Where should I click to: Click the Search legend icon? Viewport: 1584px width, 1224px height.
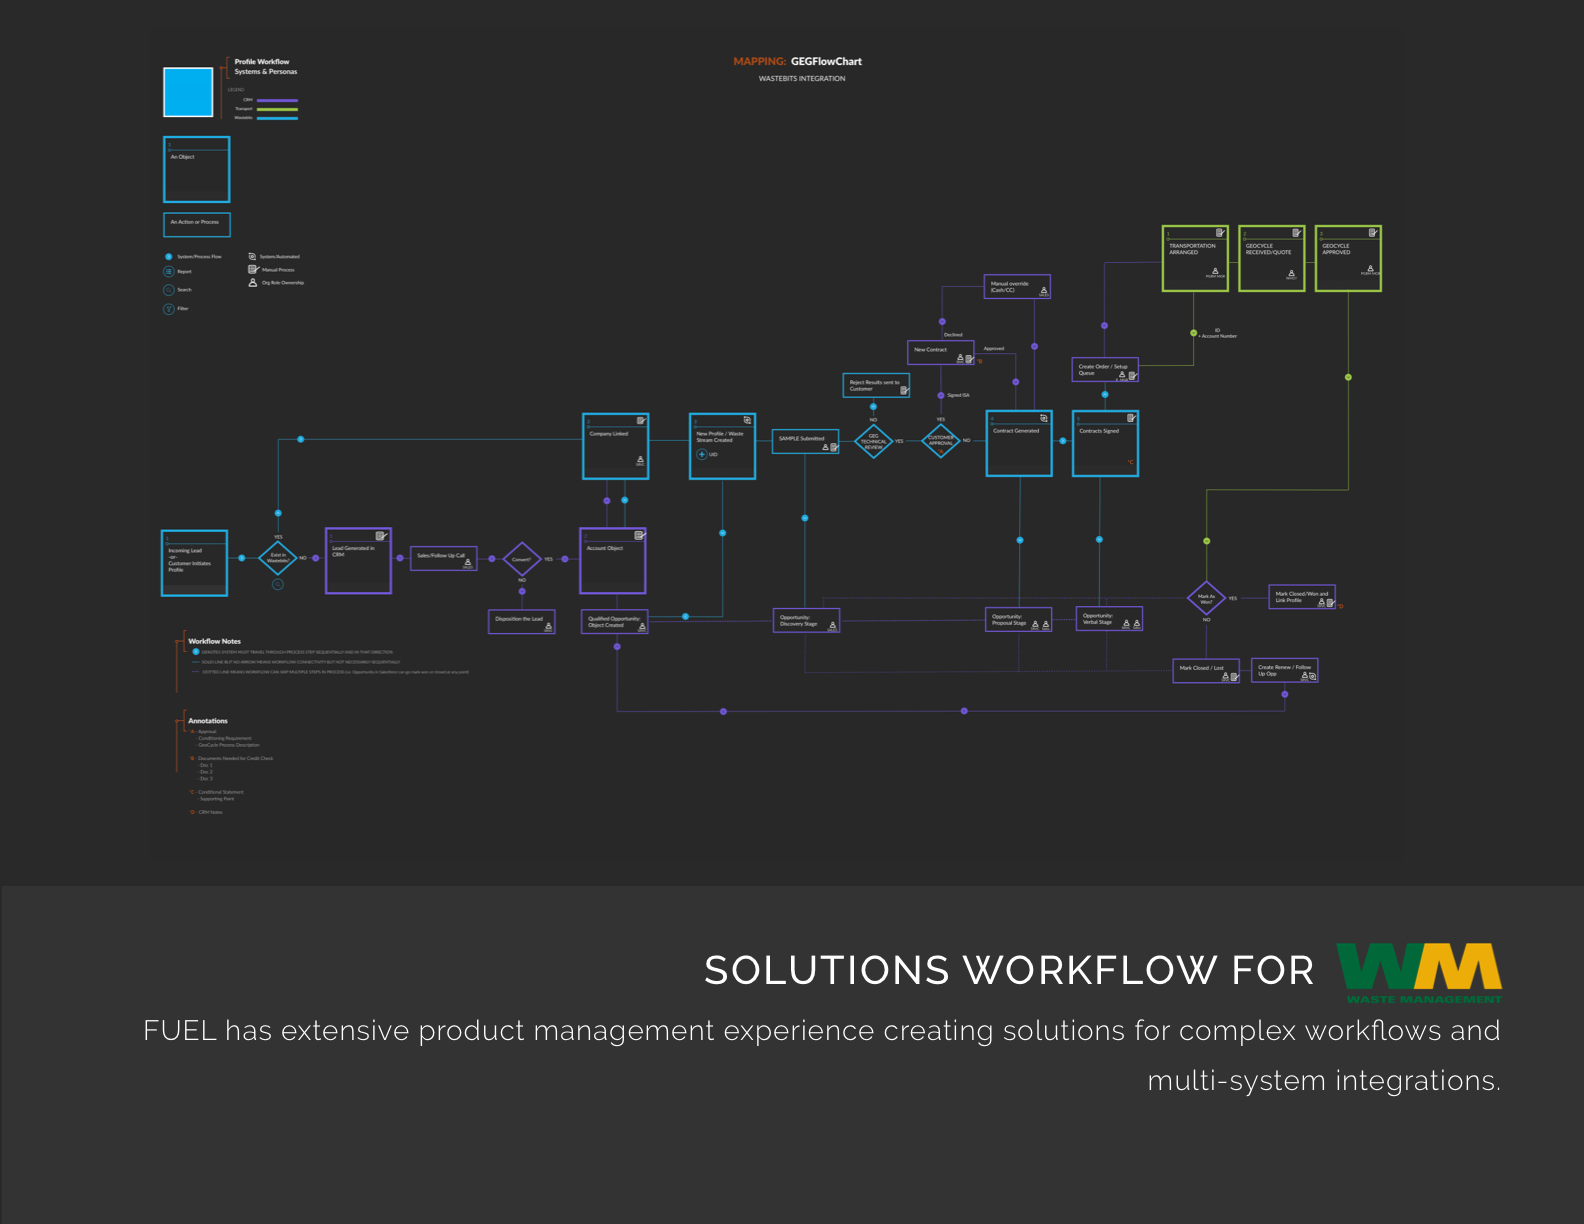168,290
